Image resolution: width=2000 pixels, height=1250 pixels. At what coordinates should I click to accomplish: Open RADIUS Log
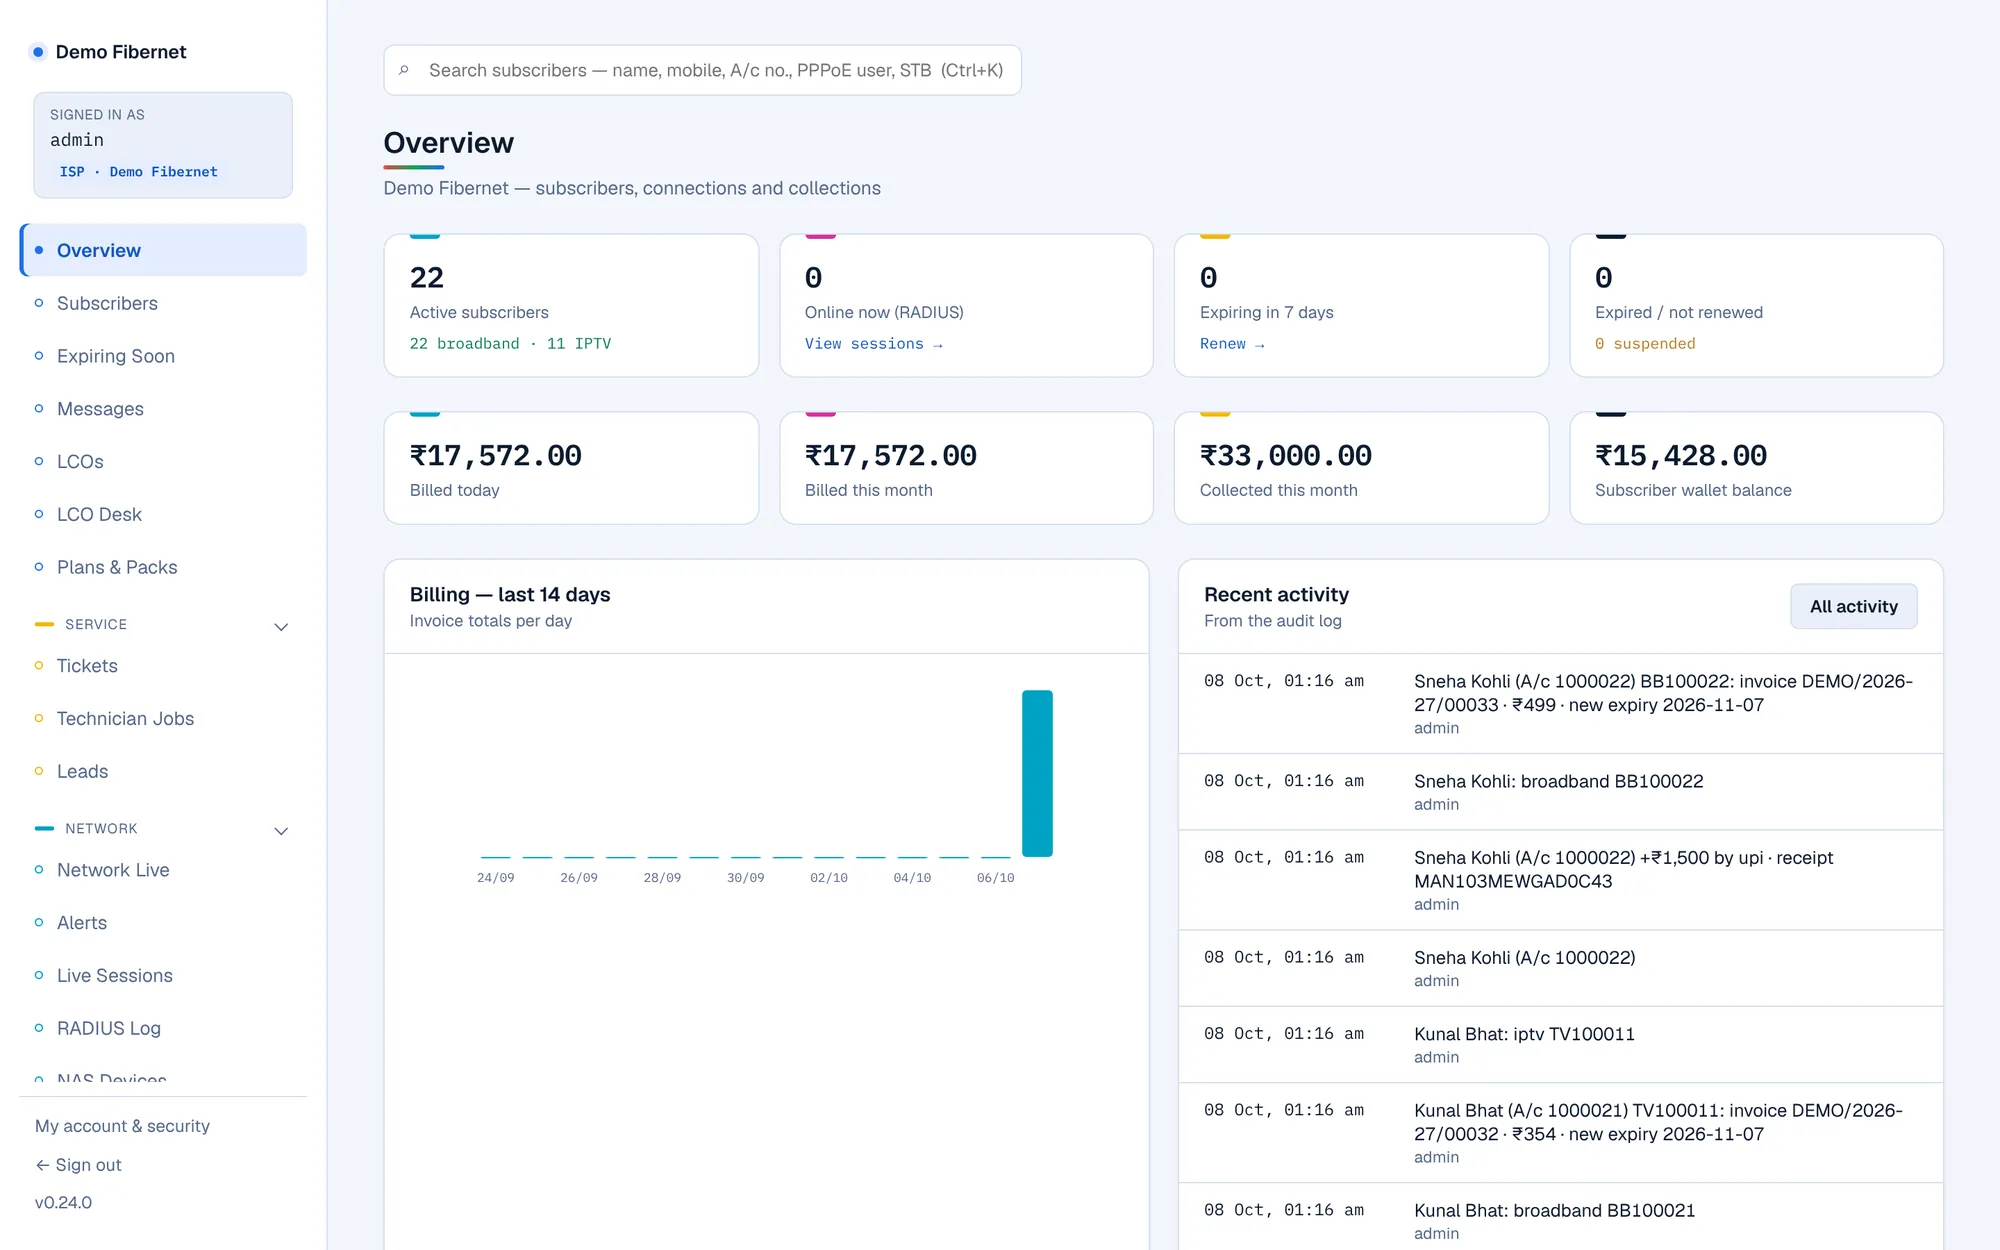(x=163, y=1028)
